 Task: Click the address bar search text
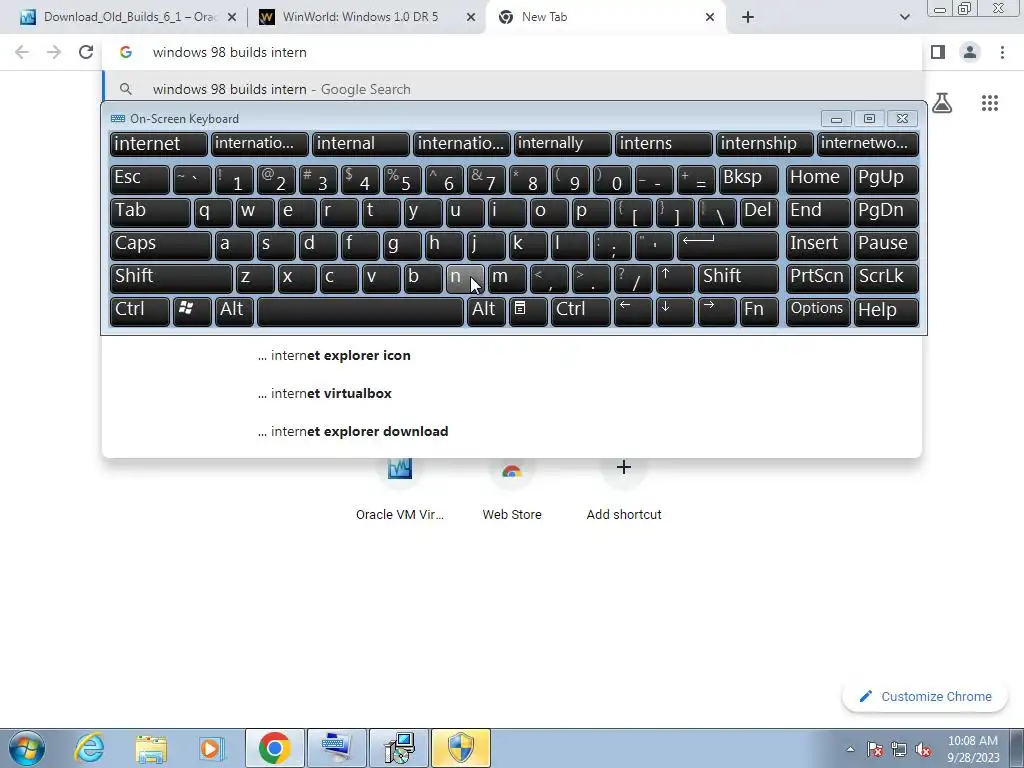click(229, 52)
